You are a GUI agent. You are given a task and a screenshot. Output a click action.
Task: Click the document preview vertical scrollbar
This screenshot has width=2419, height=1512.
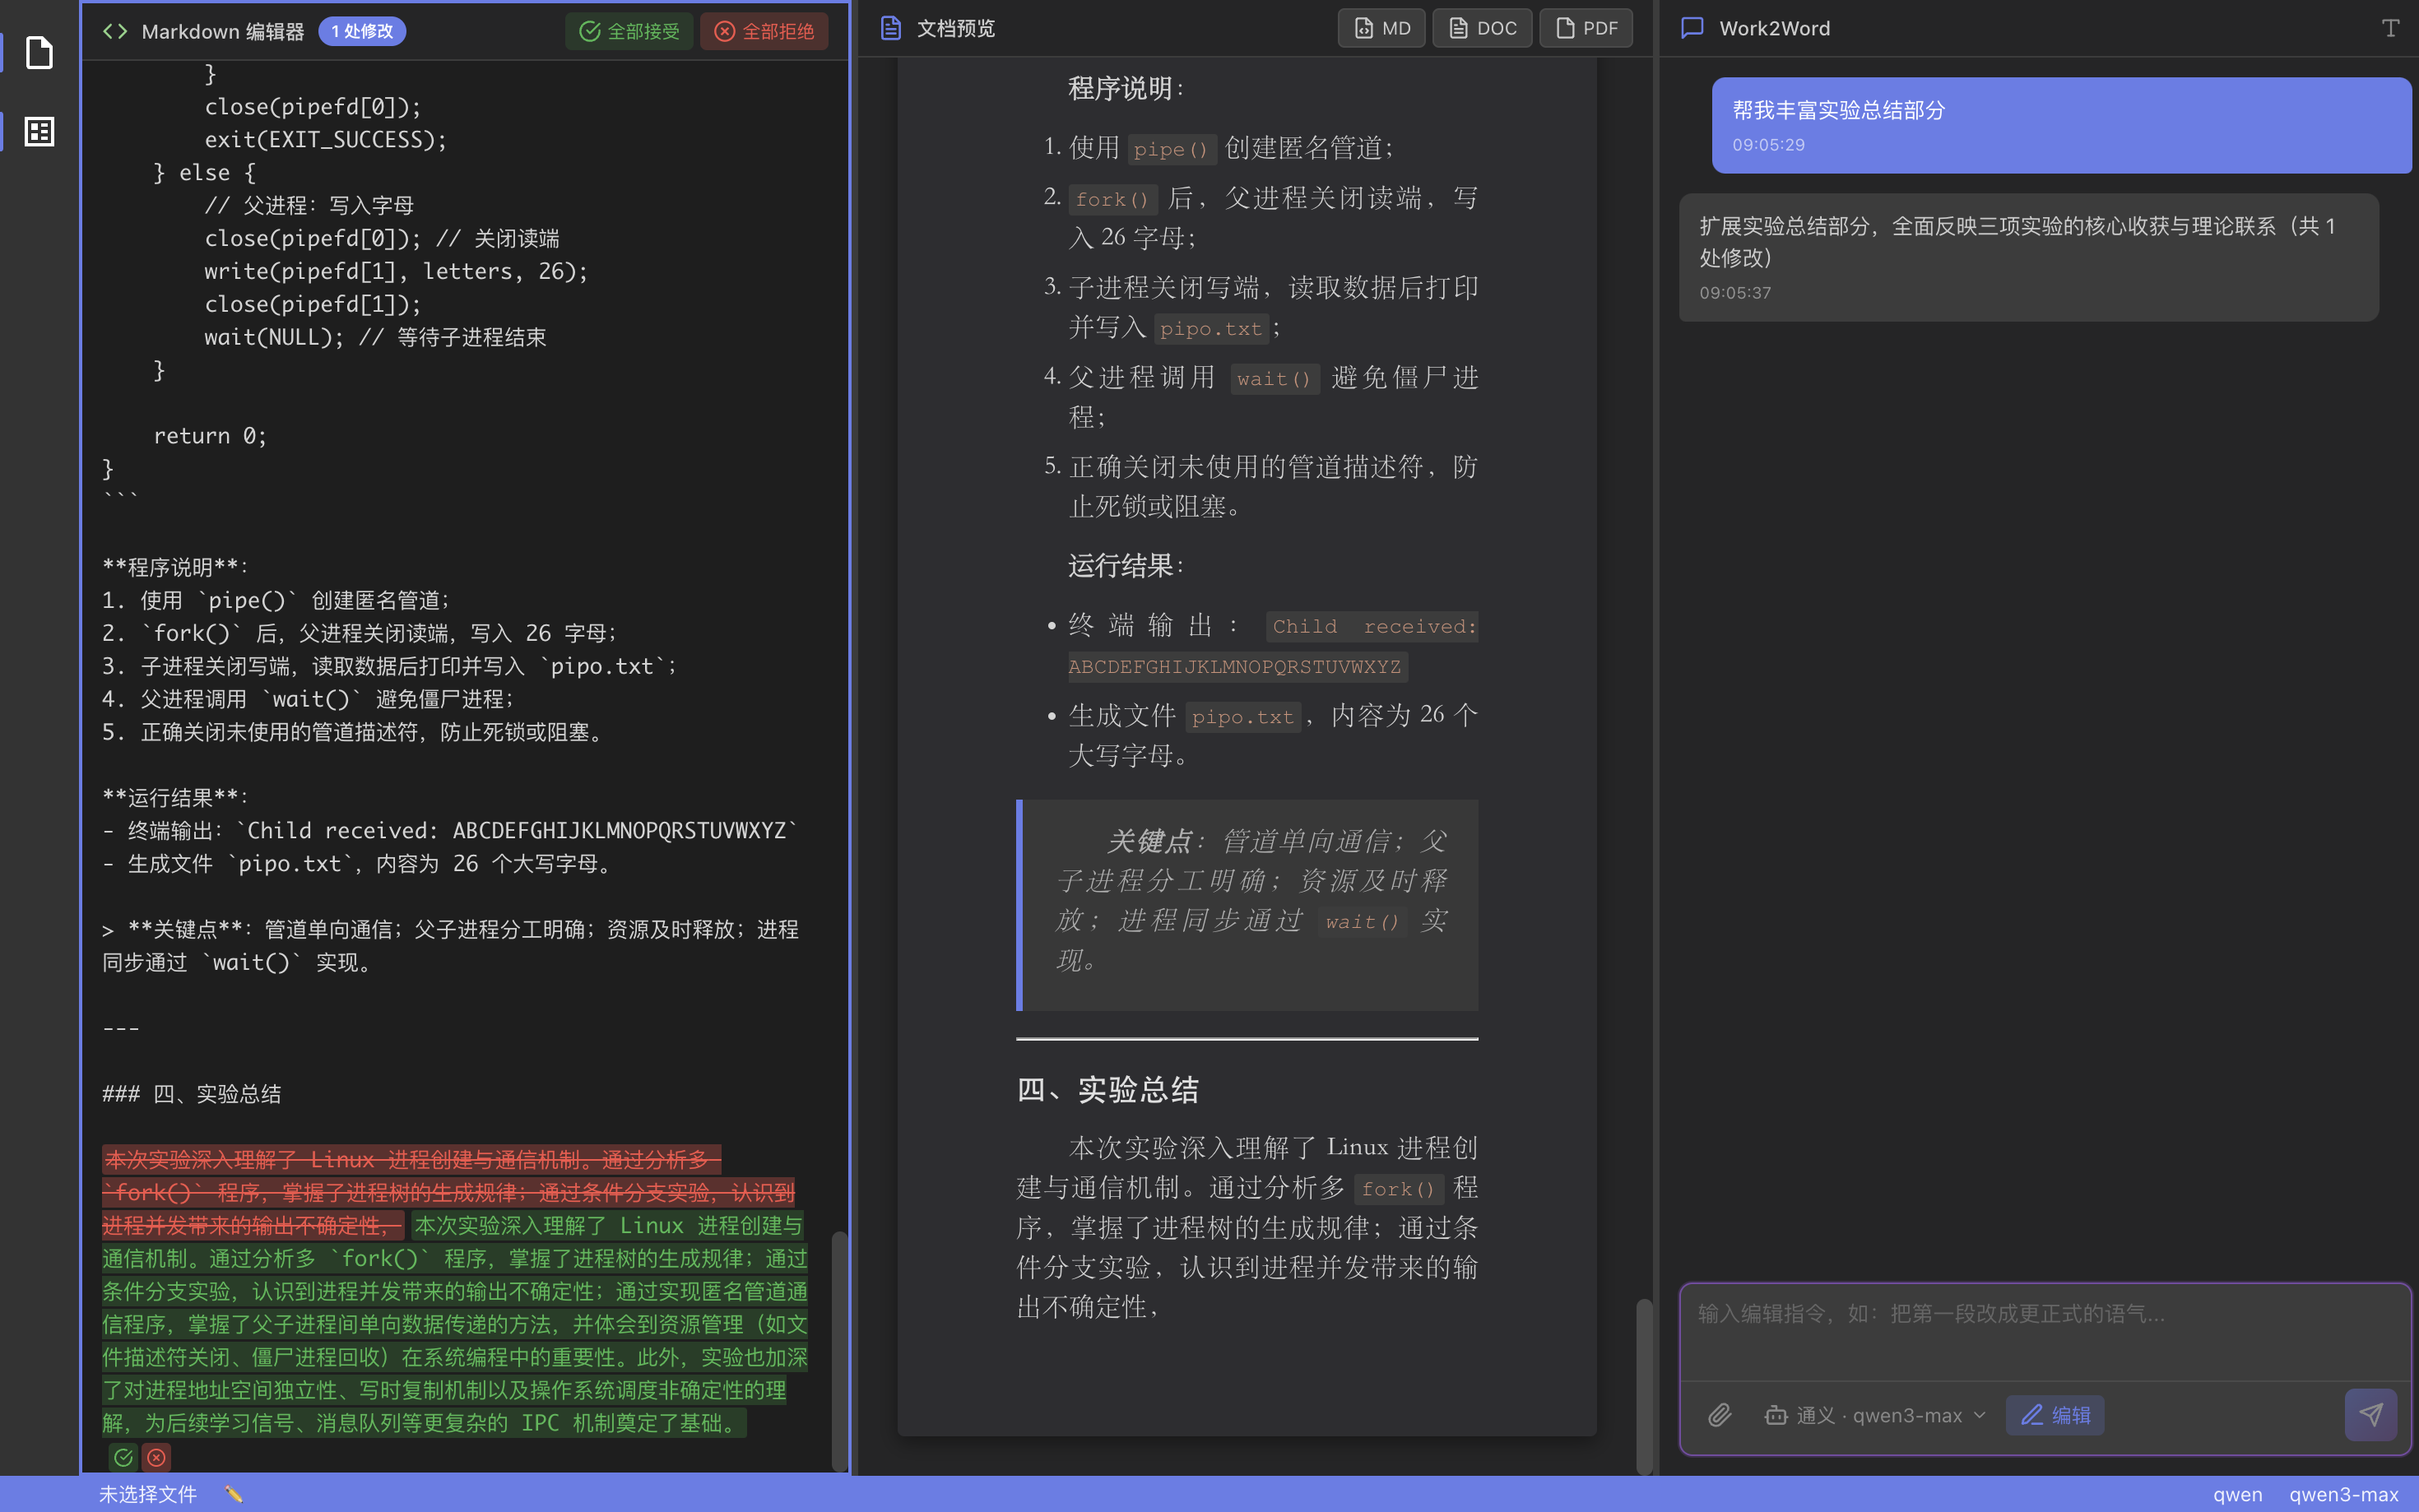point(1644,1385)
